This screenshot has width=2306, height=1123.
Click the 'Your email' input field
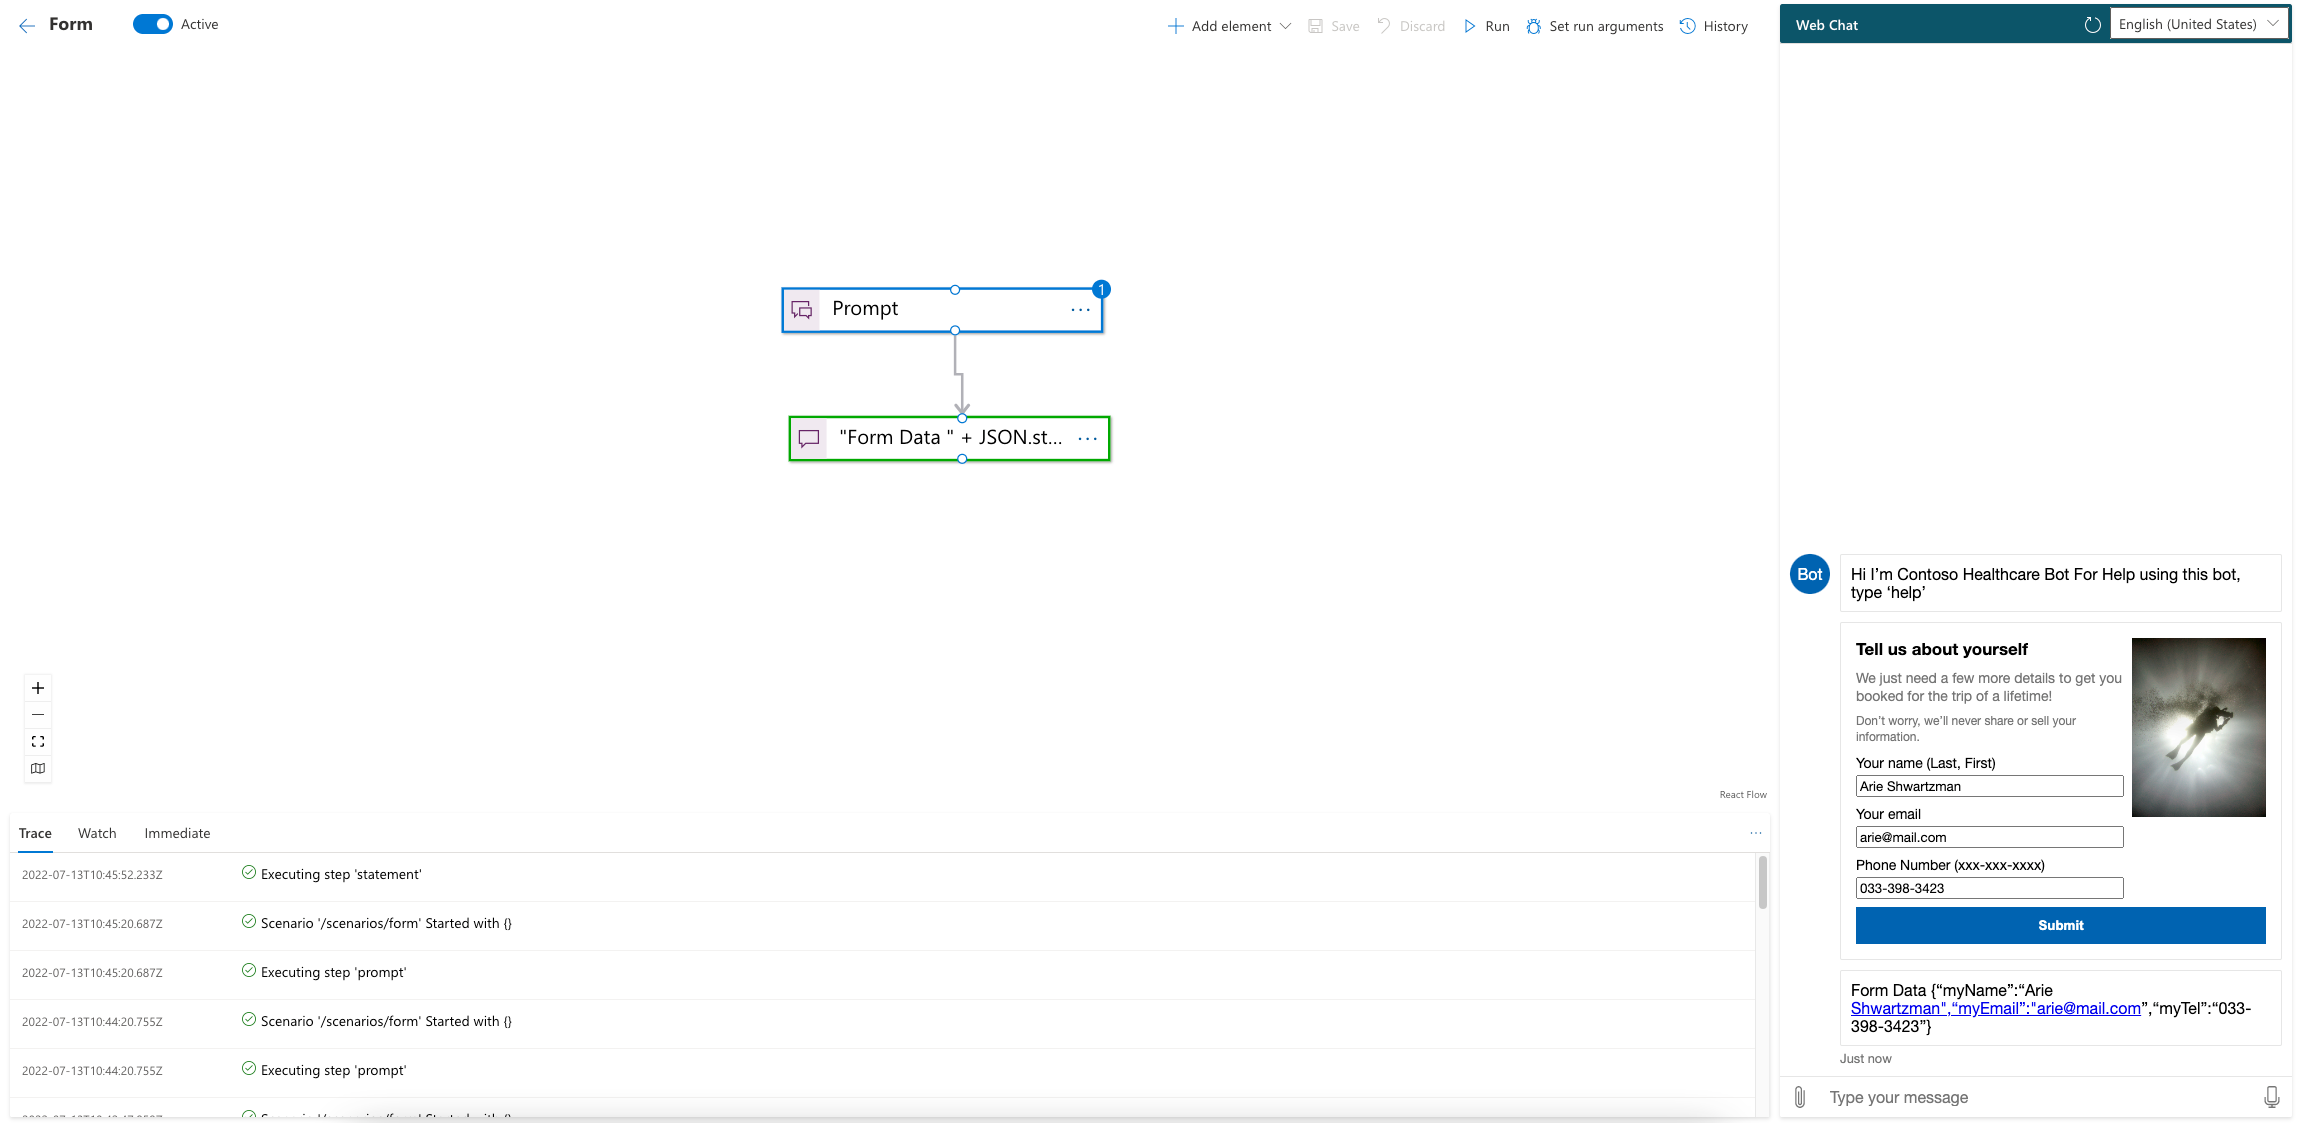[x=1989, y=837]
